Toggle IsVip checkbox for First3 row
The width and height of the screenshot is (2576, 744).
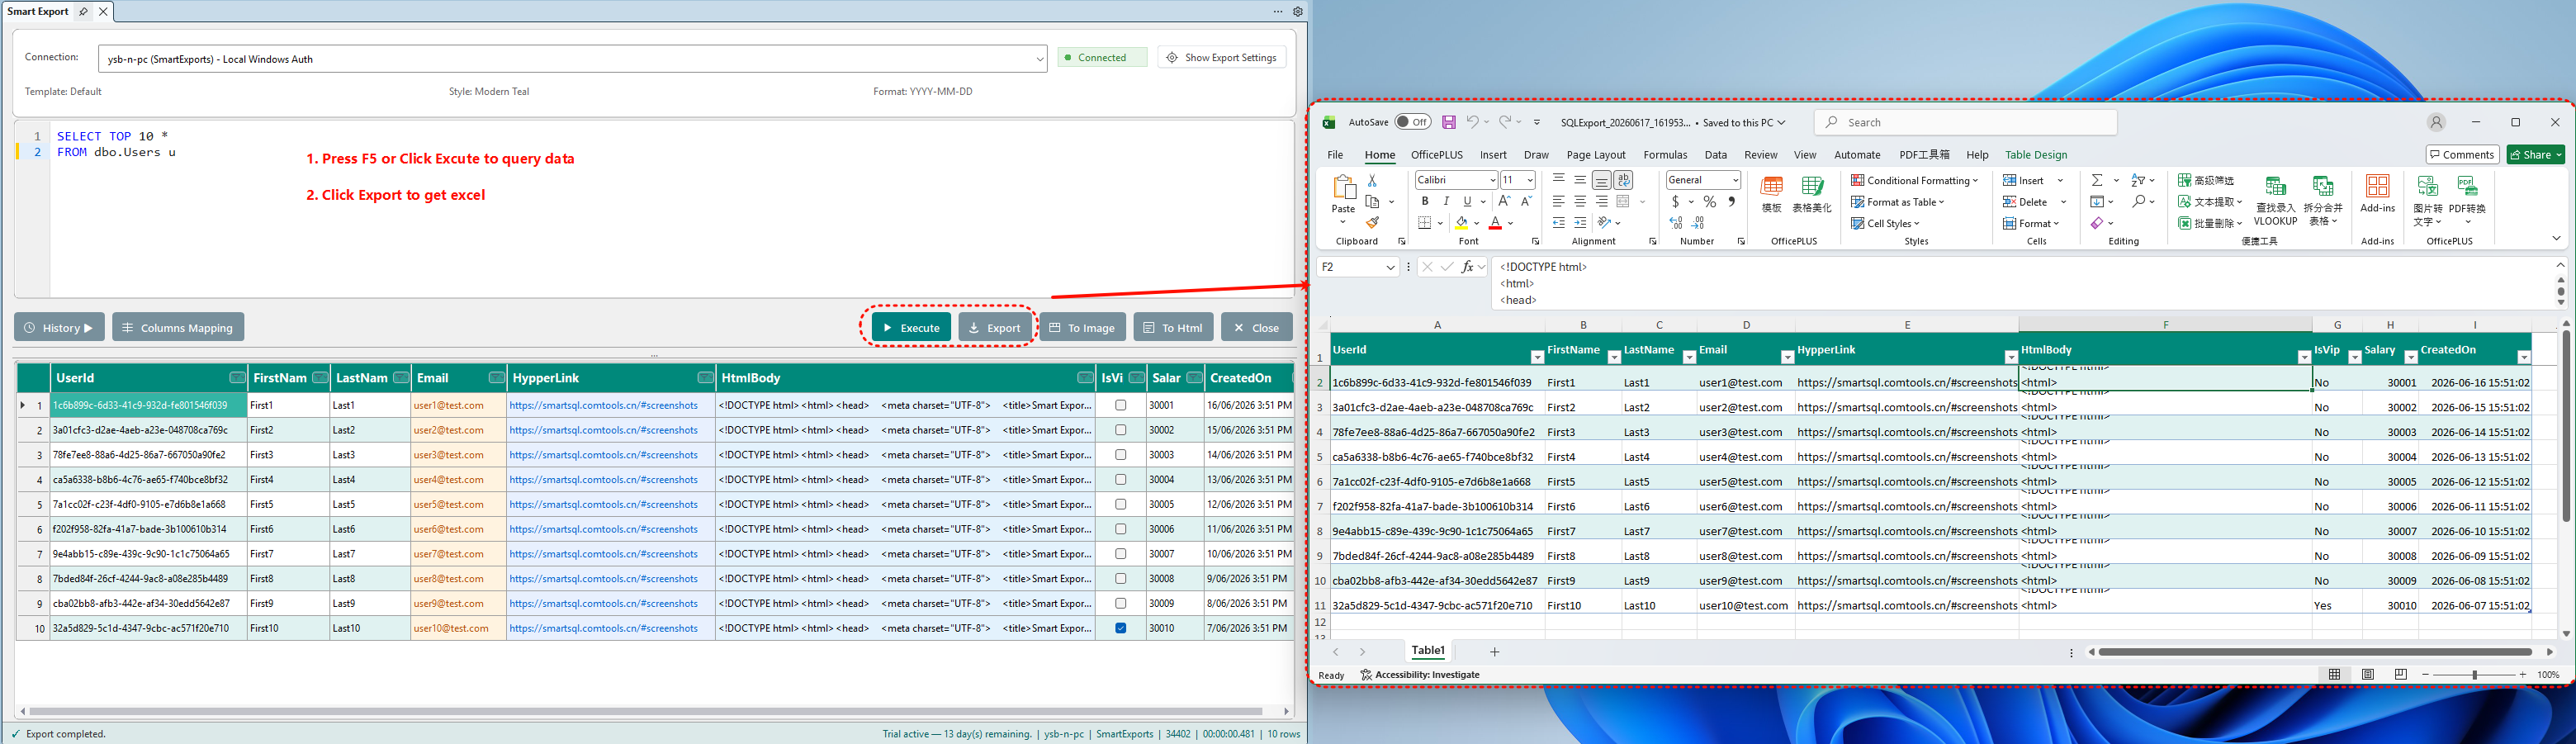click(x=1121, y=455)
